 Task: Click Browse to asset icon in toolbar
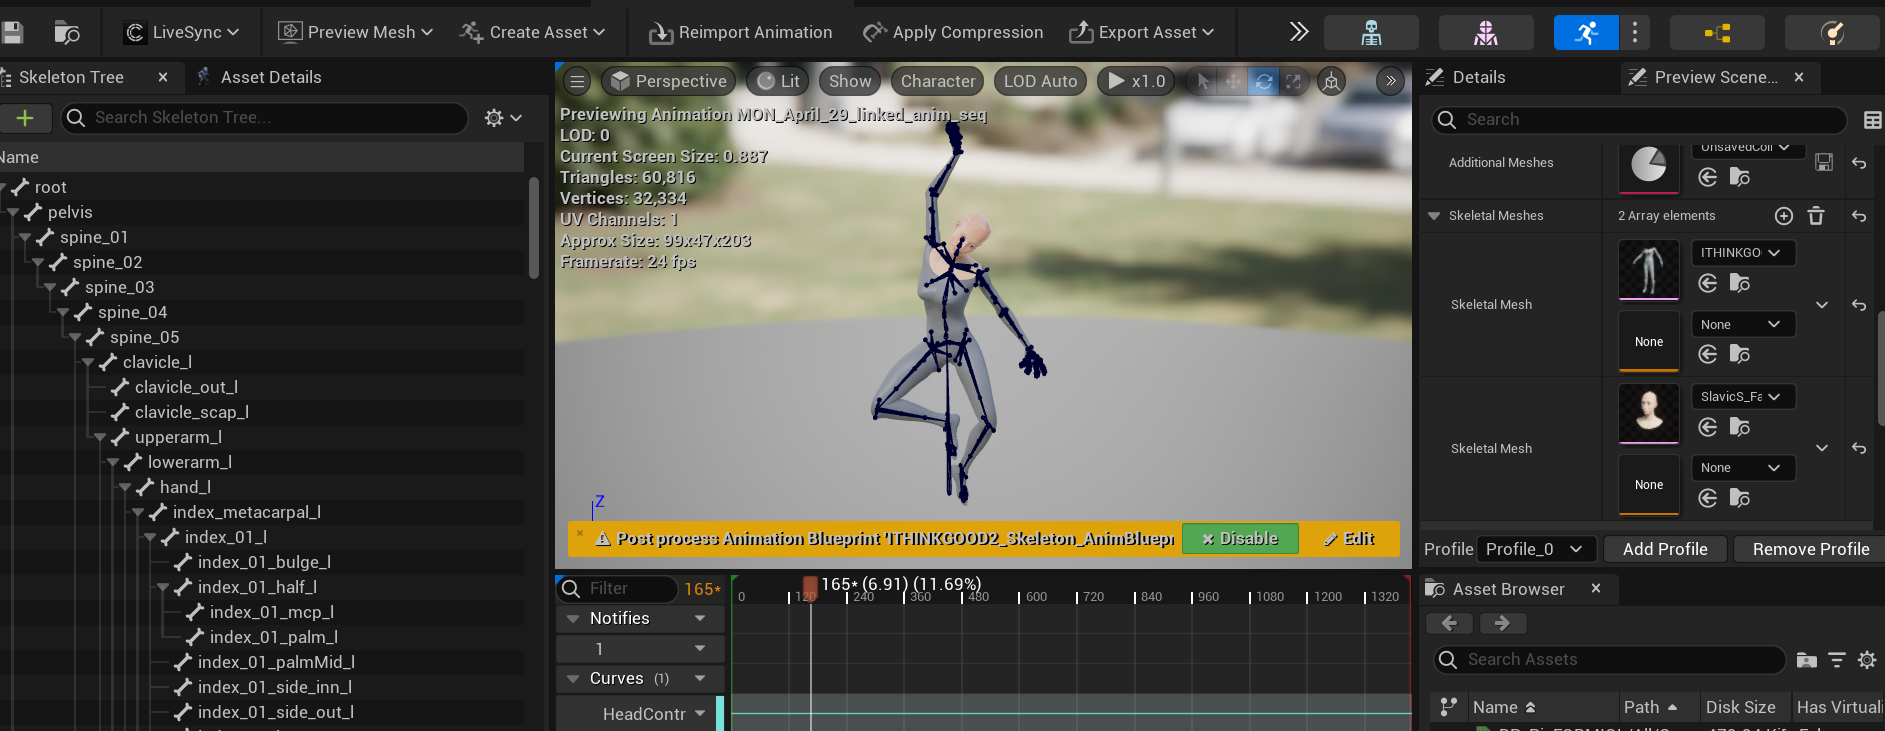[67, 33]
